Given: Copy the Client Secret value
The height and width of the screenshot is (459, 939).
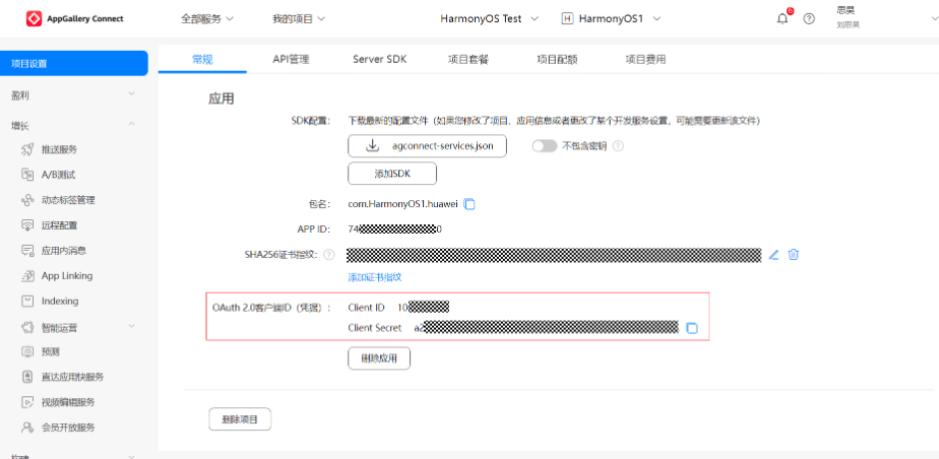Looking at the screenshot, I should tap(692, 328).
